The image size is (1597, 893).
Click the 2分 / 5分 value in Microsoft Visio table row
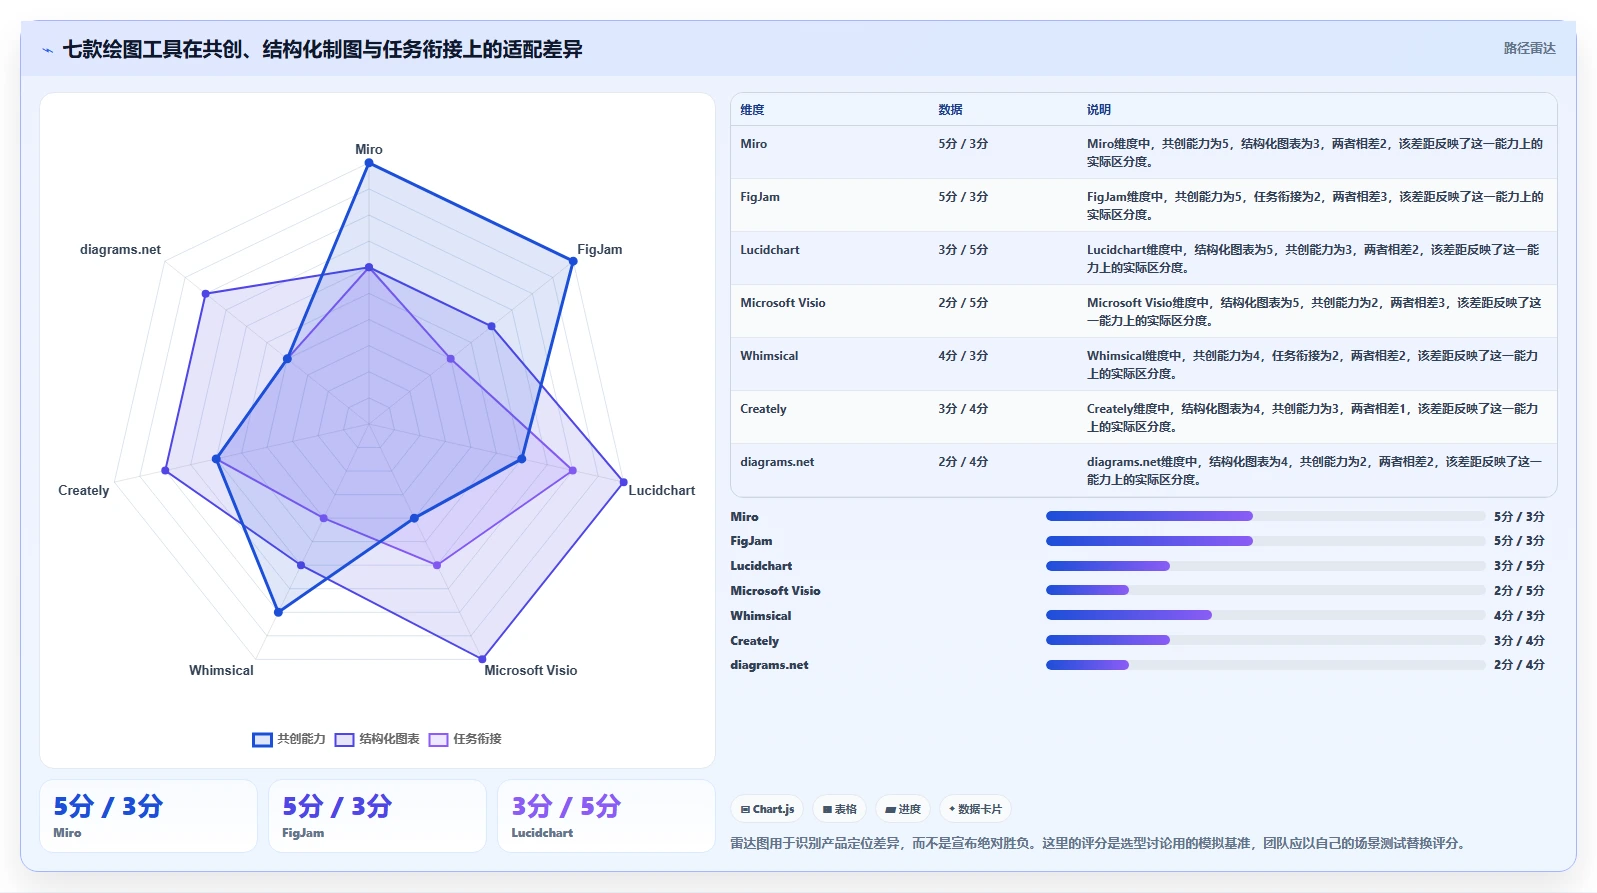tap(963, 303)
